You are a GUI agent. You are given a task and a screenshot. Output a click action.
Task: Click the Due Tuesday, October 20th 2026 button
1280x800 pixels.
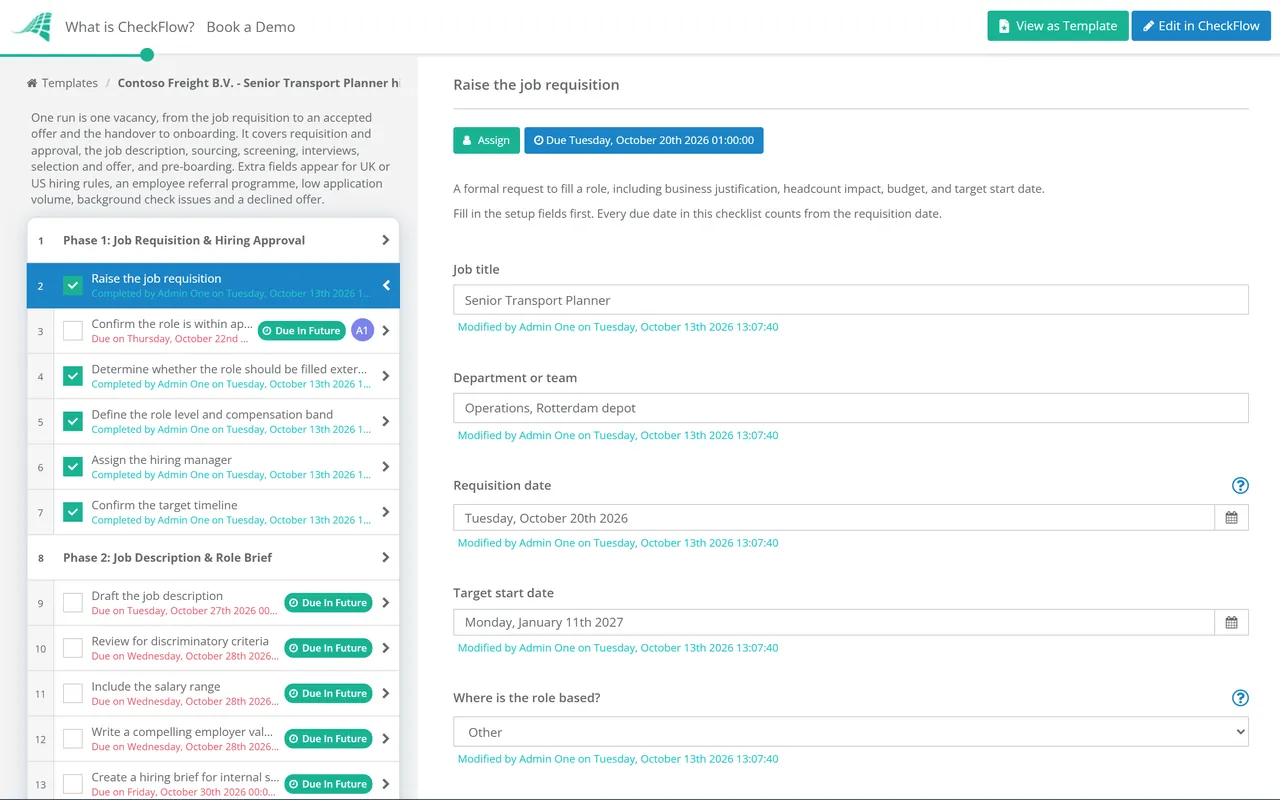(644, 140)
